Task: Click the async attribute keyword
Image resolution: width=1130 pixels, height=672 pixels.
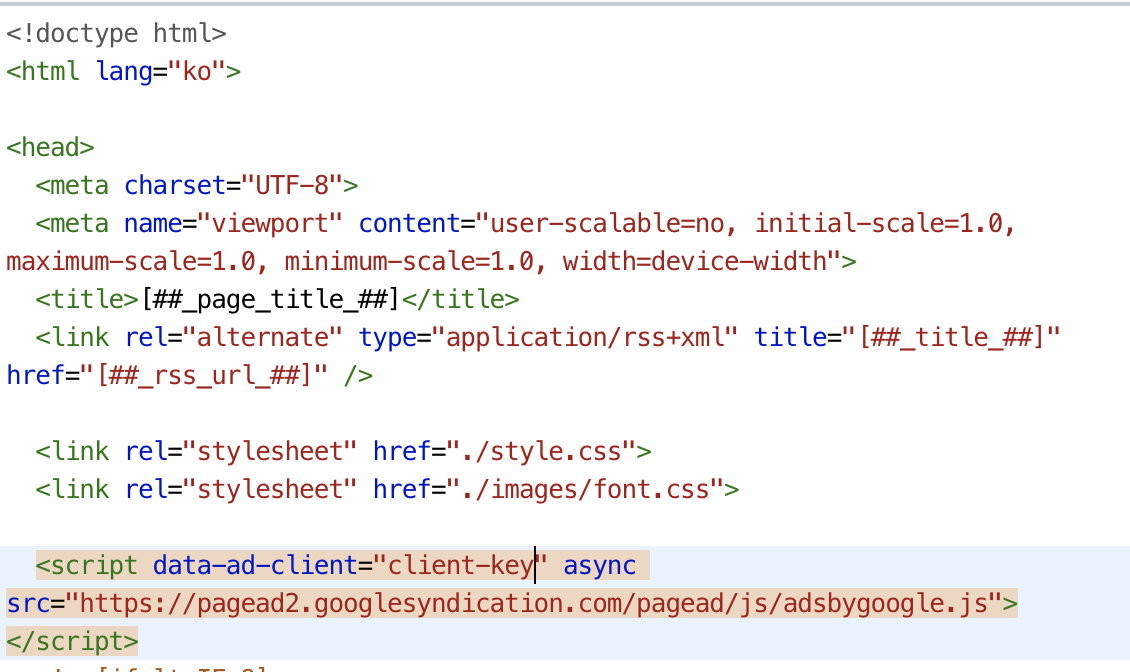Action: (600, 565)
